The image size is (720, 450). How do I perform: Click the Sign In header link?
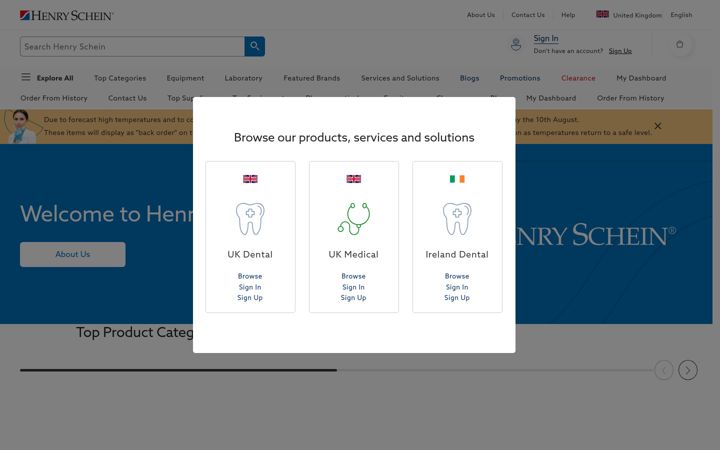[546, 39]
